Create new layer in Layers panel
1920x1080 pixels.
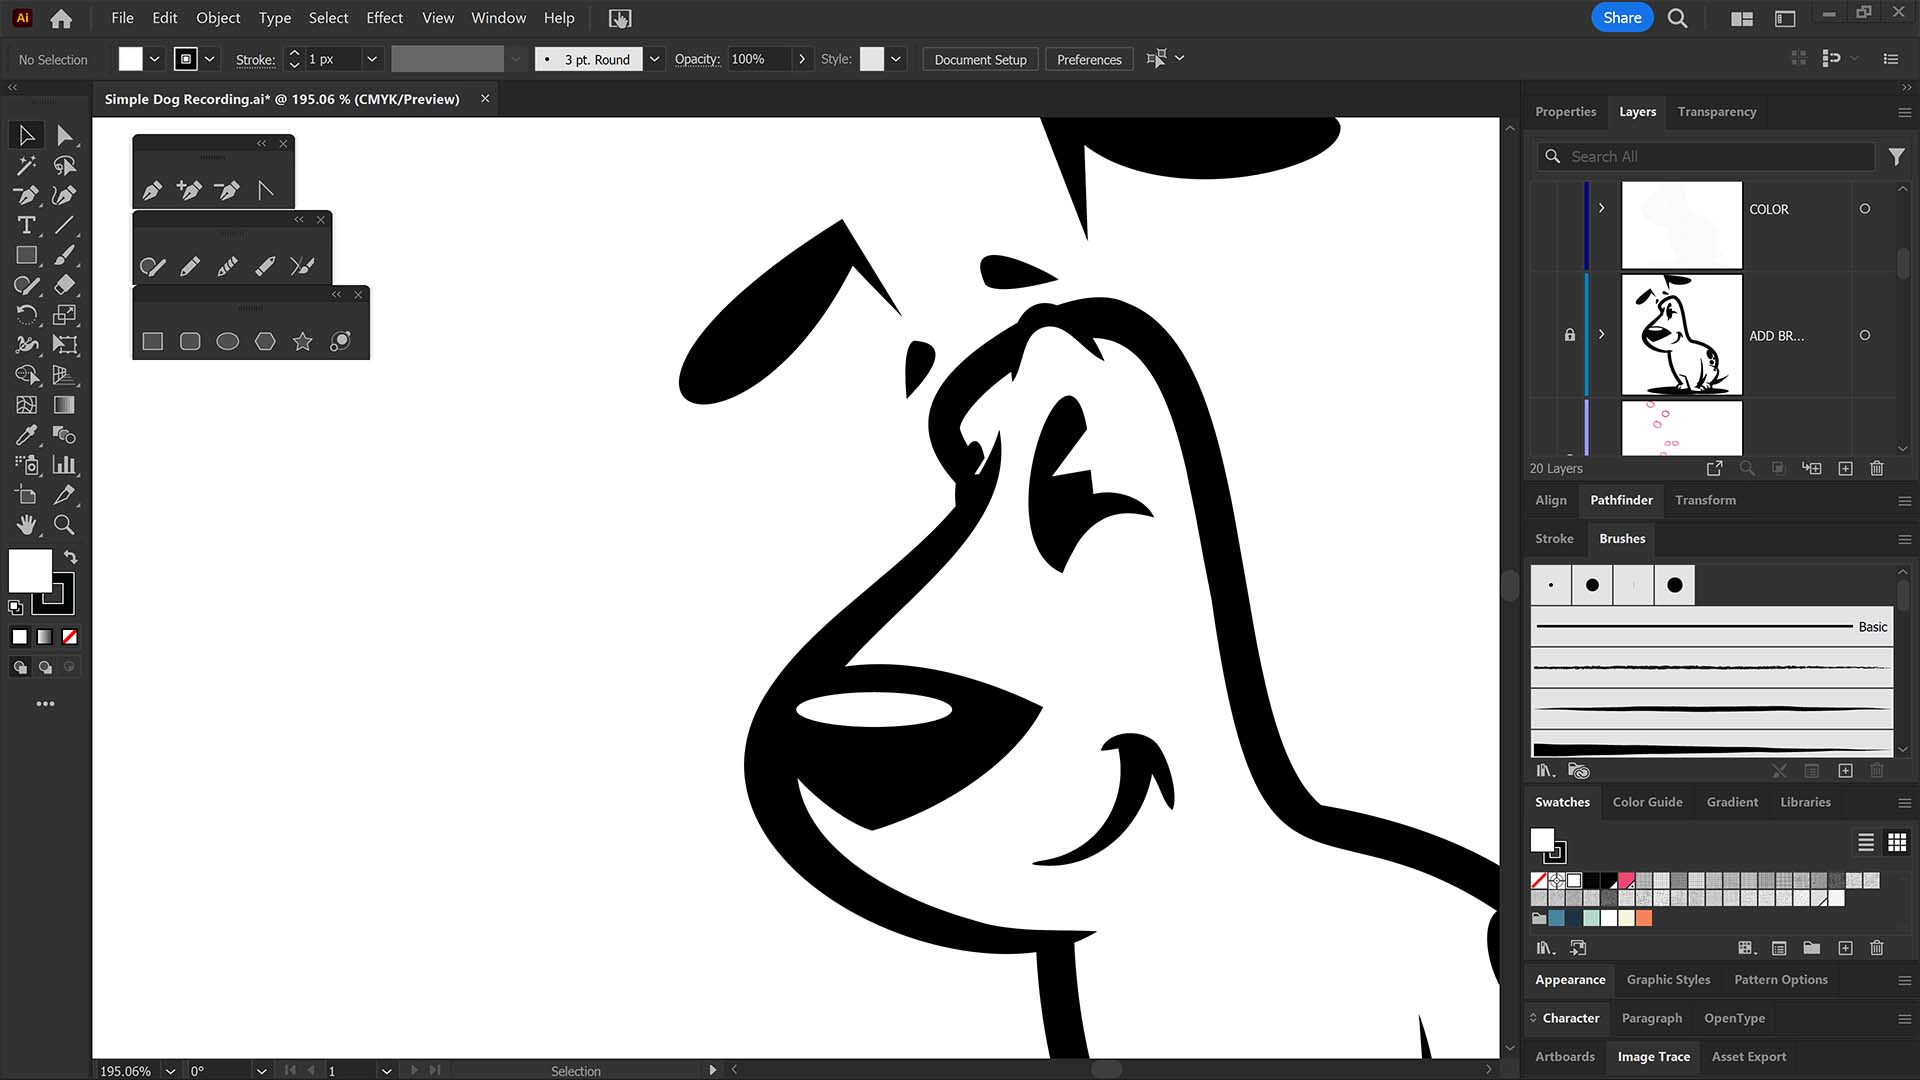tap(1845, 468)
